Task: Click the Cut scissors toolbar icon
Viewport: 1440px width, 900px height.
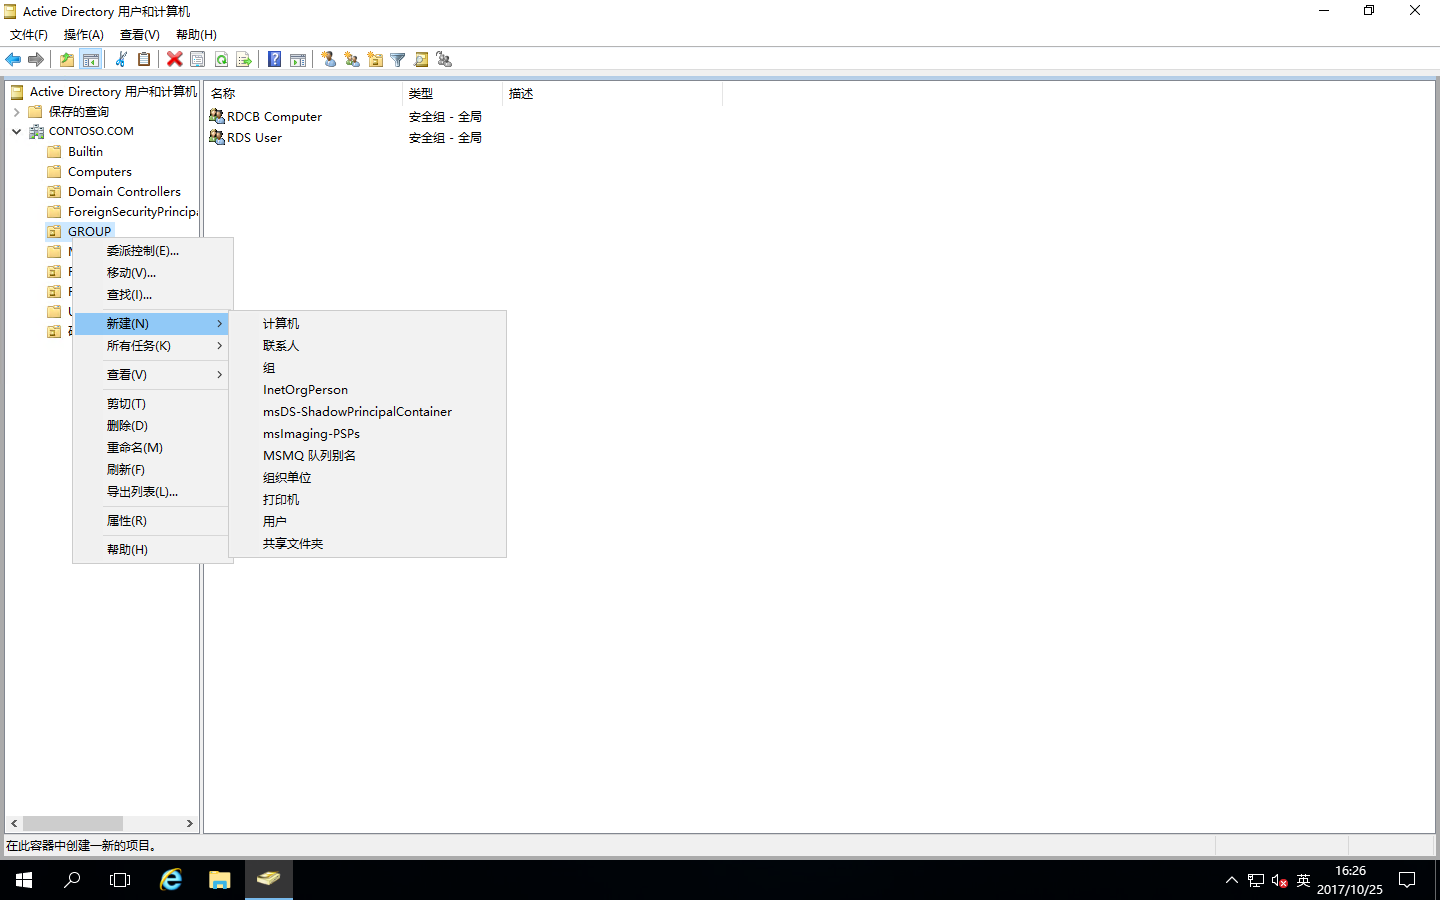Action: pyautogui.click(x=121, y=60)
